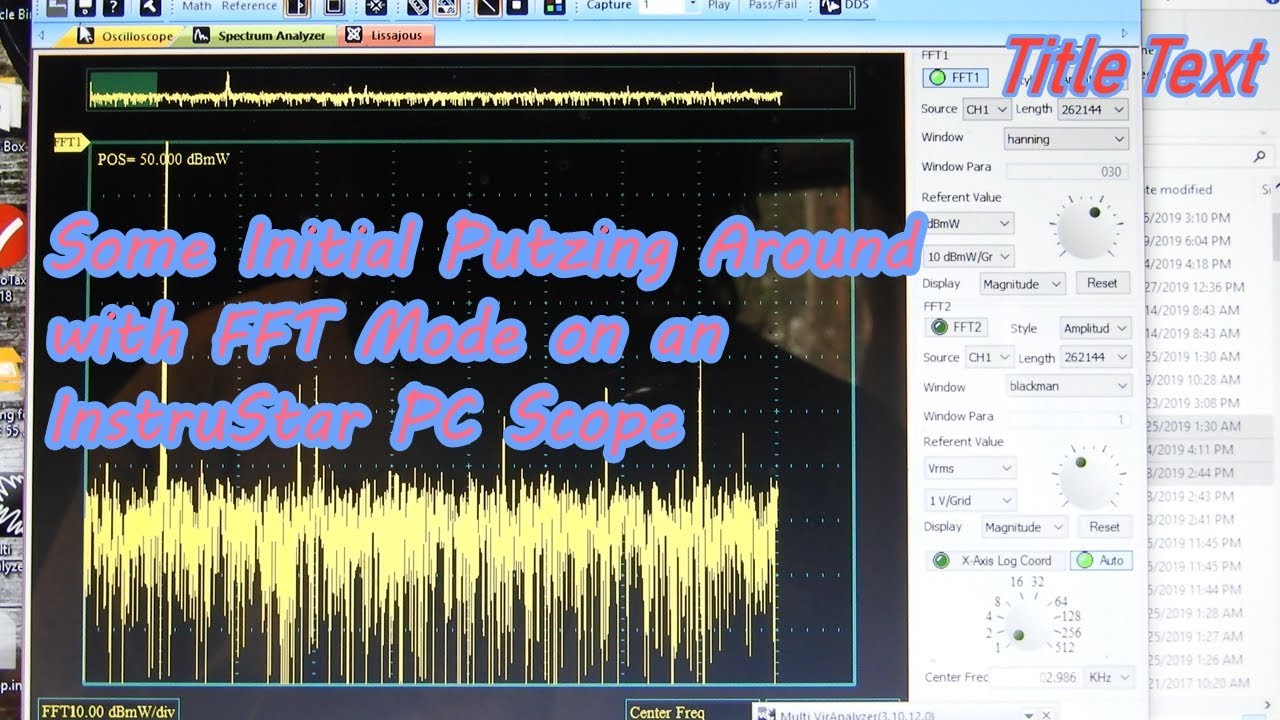Click the DDS waveform generator icon
The width and height of the screenshot is (1280, 720).
pyautogui.click(x=831, y=6)
